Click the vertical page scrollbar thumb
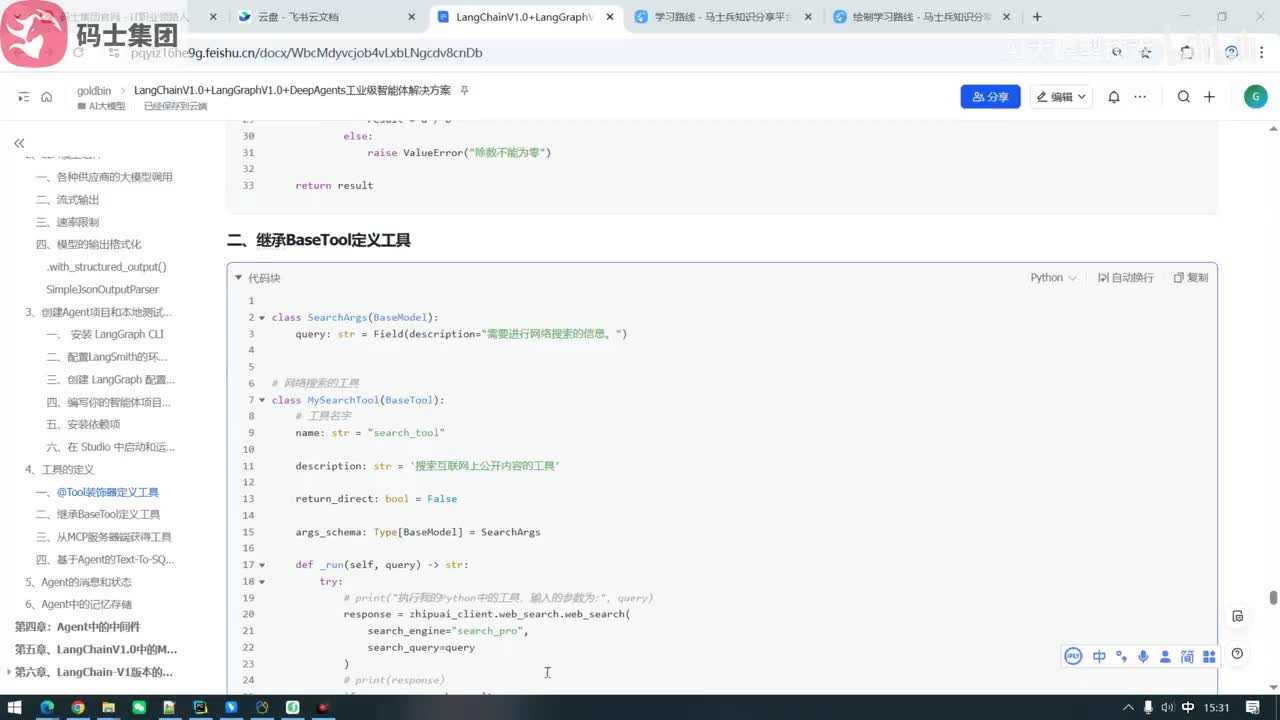This screenshot has width=1280, height=720. 1273,598
